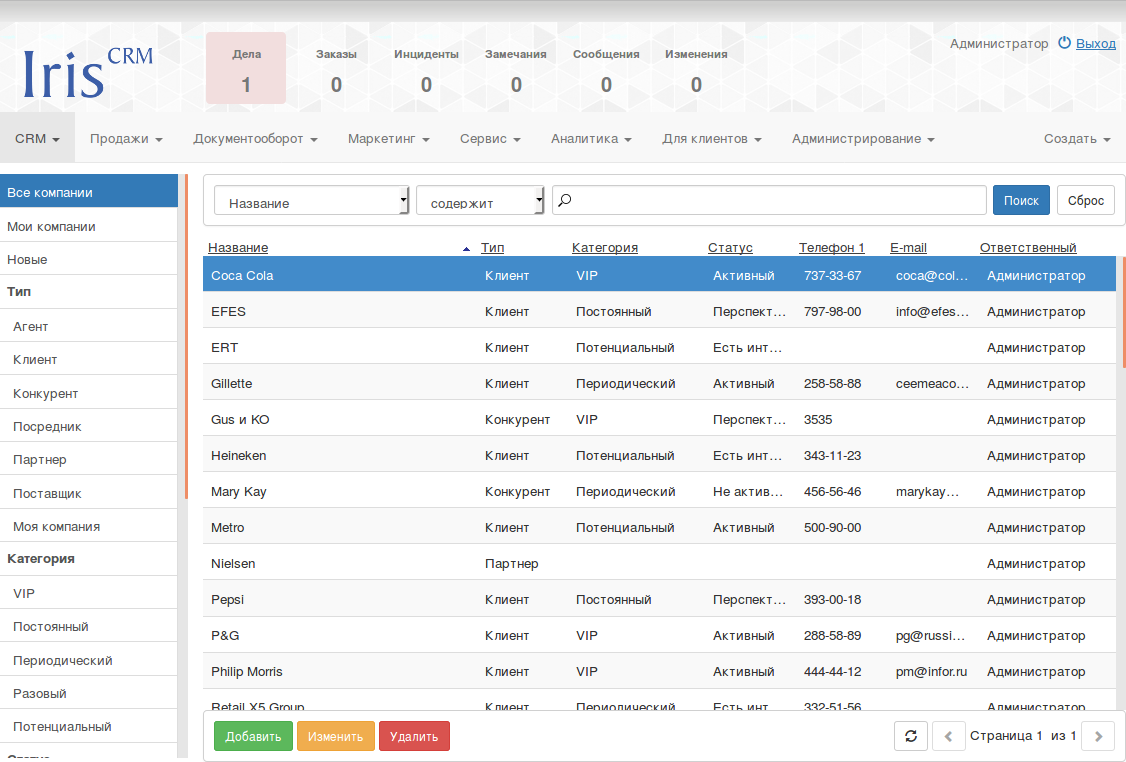Open the Продажи menu
Viewport: 1126px width, 762px height.
126,138
